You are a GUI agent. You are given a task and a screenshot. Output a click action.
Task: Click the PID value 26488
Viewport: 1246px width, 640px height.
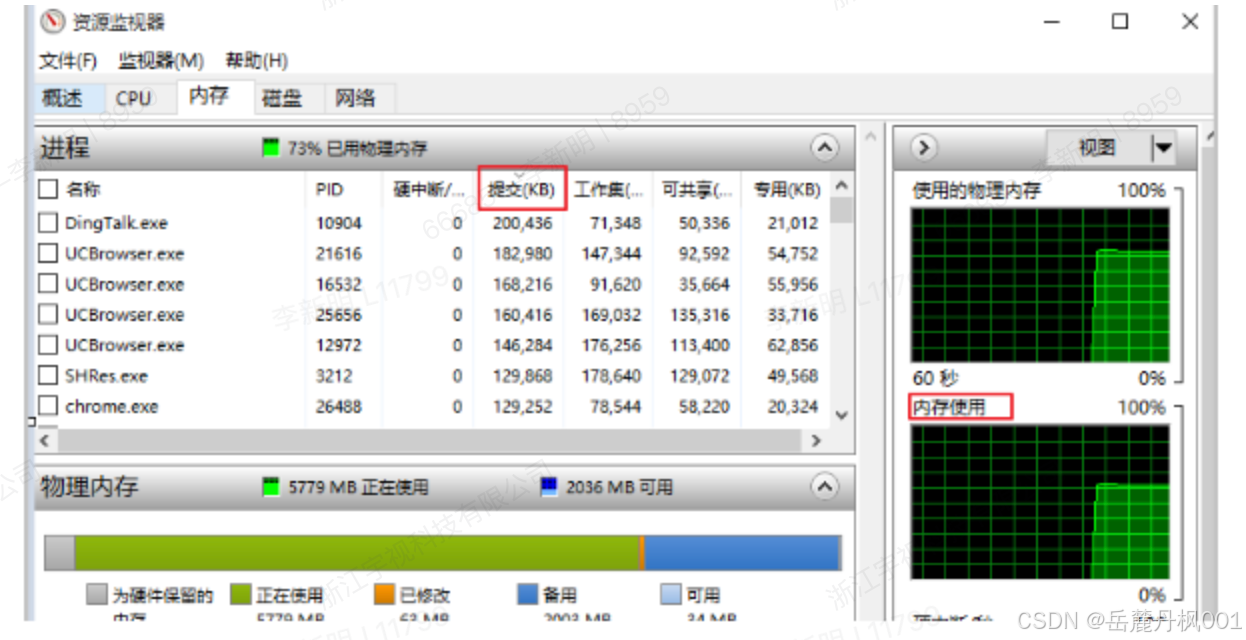tap(338, 407)
